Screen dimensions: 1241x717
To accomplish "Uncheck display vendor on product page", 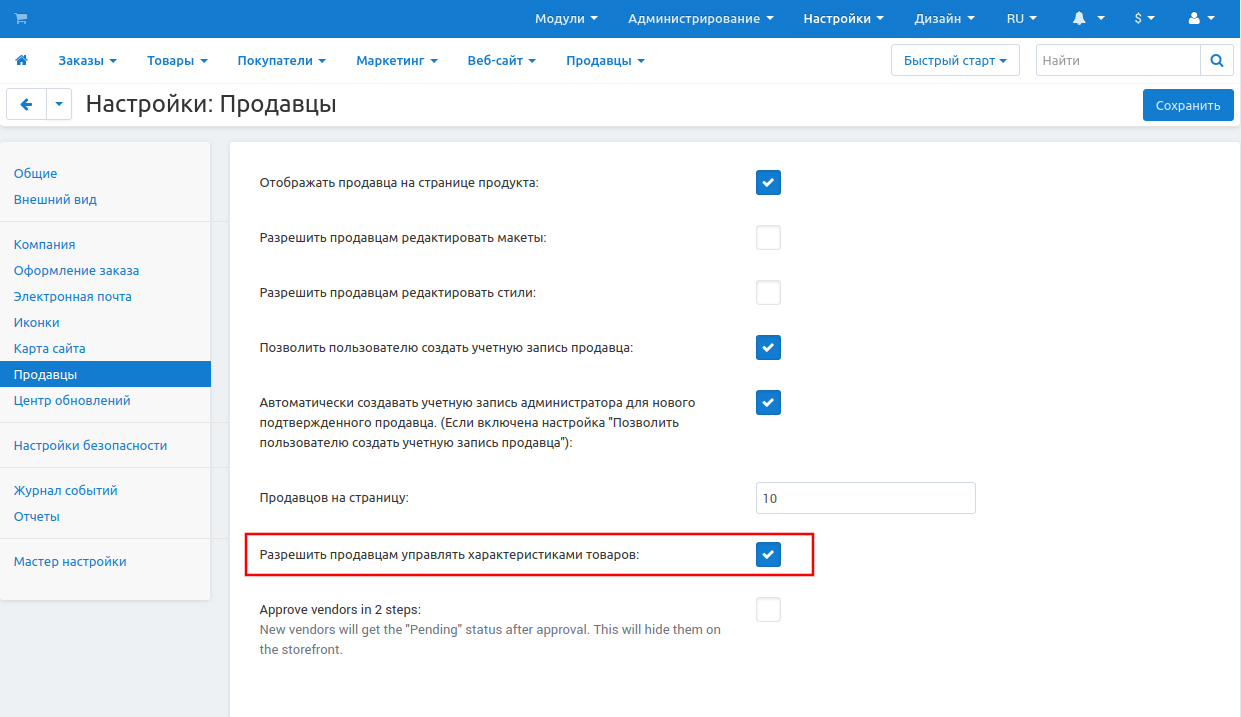I will pyautogui.click(x=768, y=182).
